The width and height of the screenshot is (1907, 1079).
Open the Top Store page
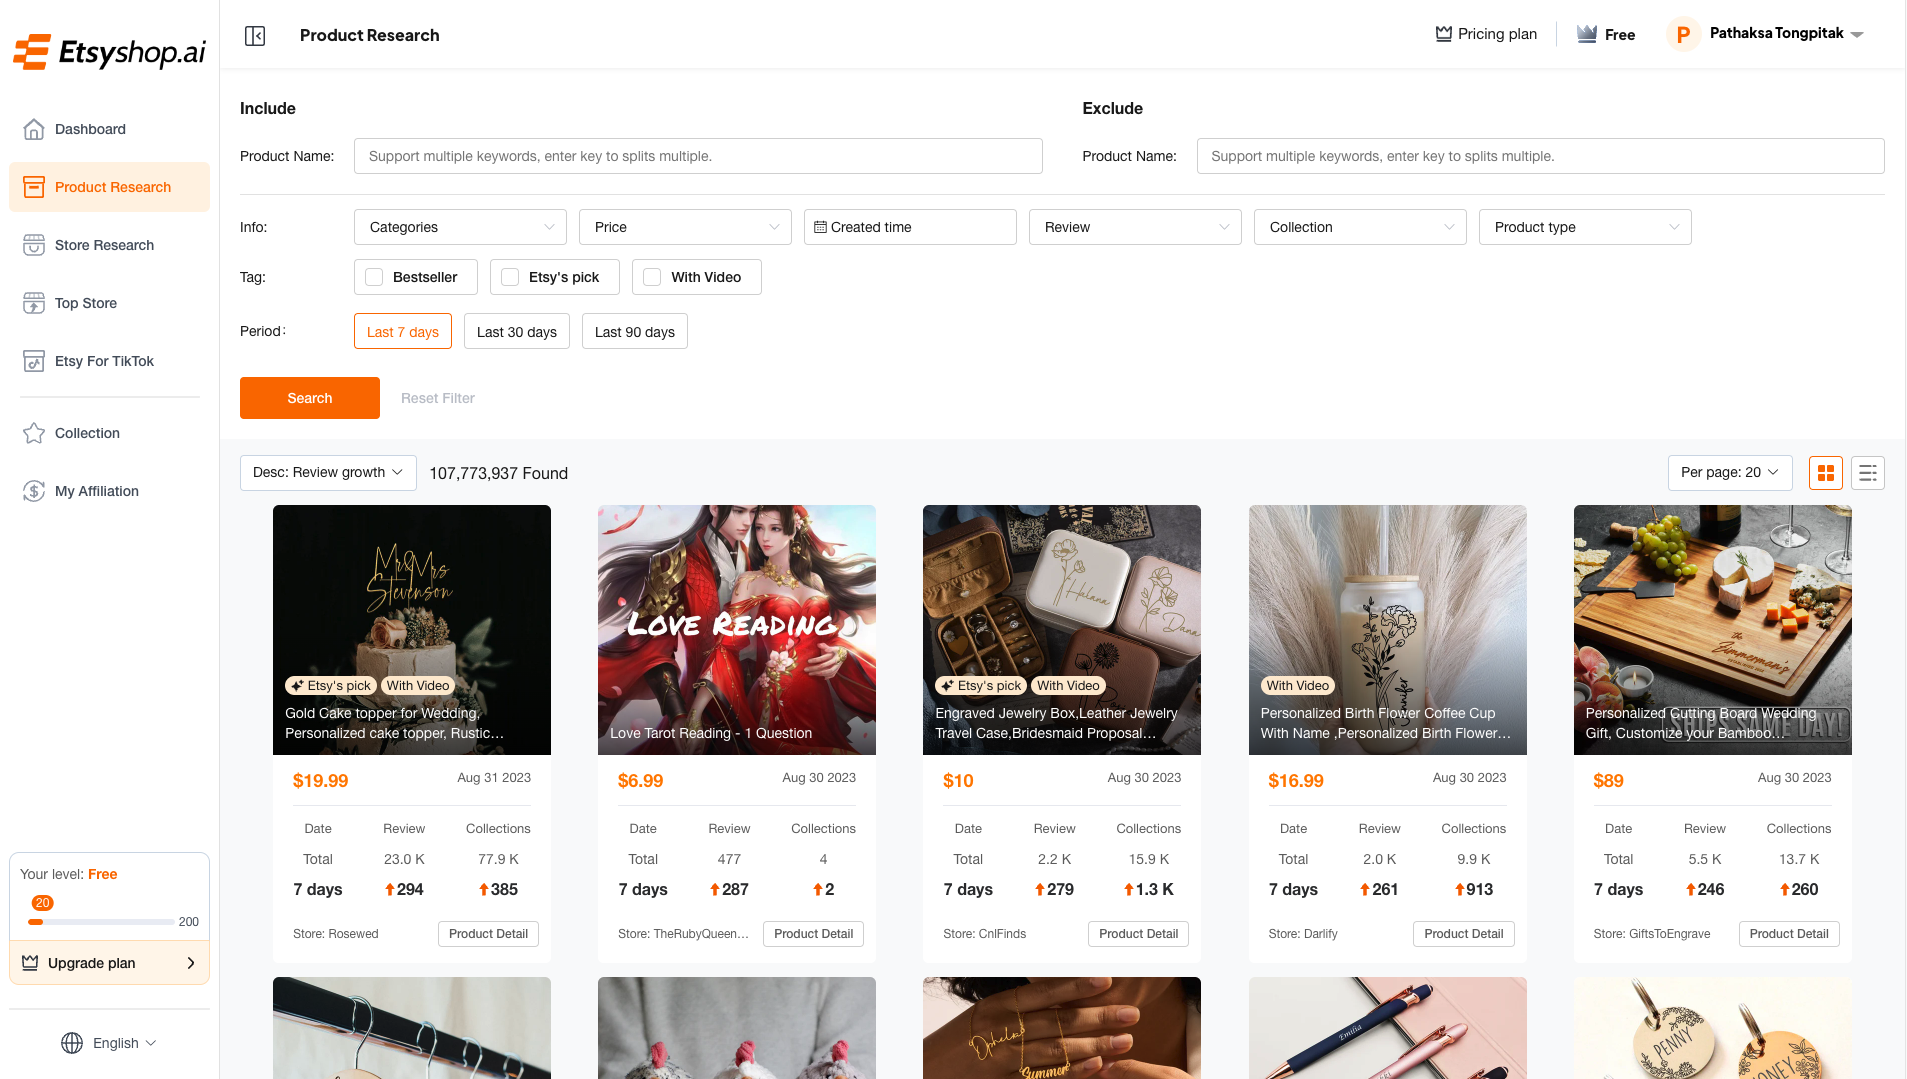(85, 303)
